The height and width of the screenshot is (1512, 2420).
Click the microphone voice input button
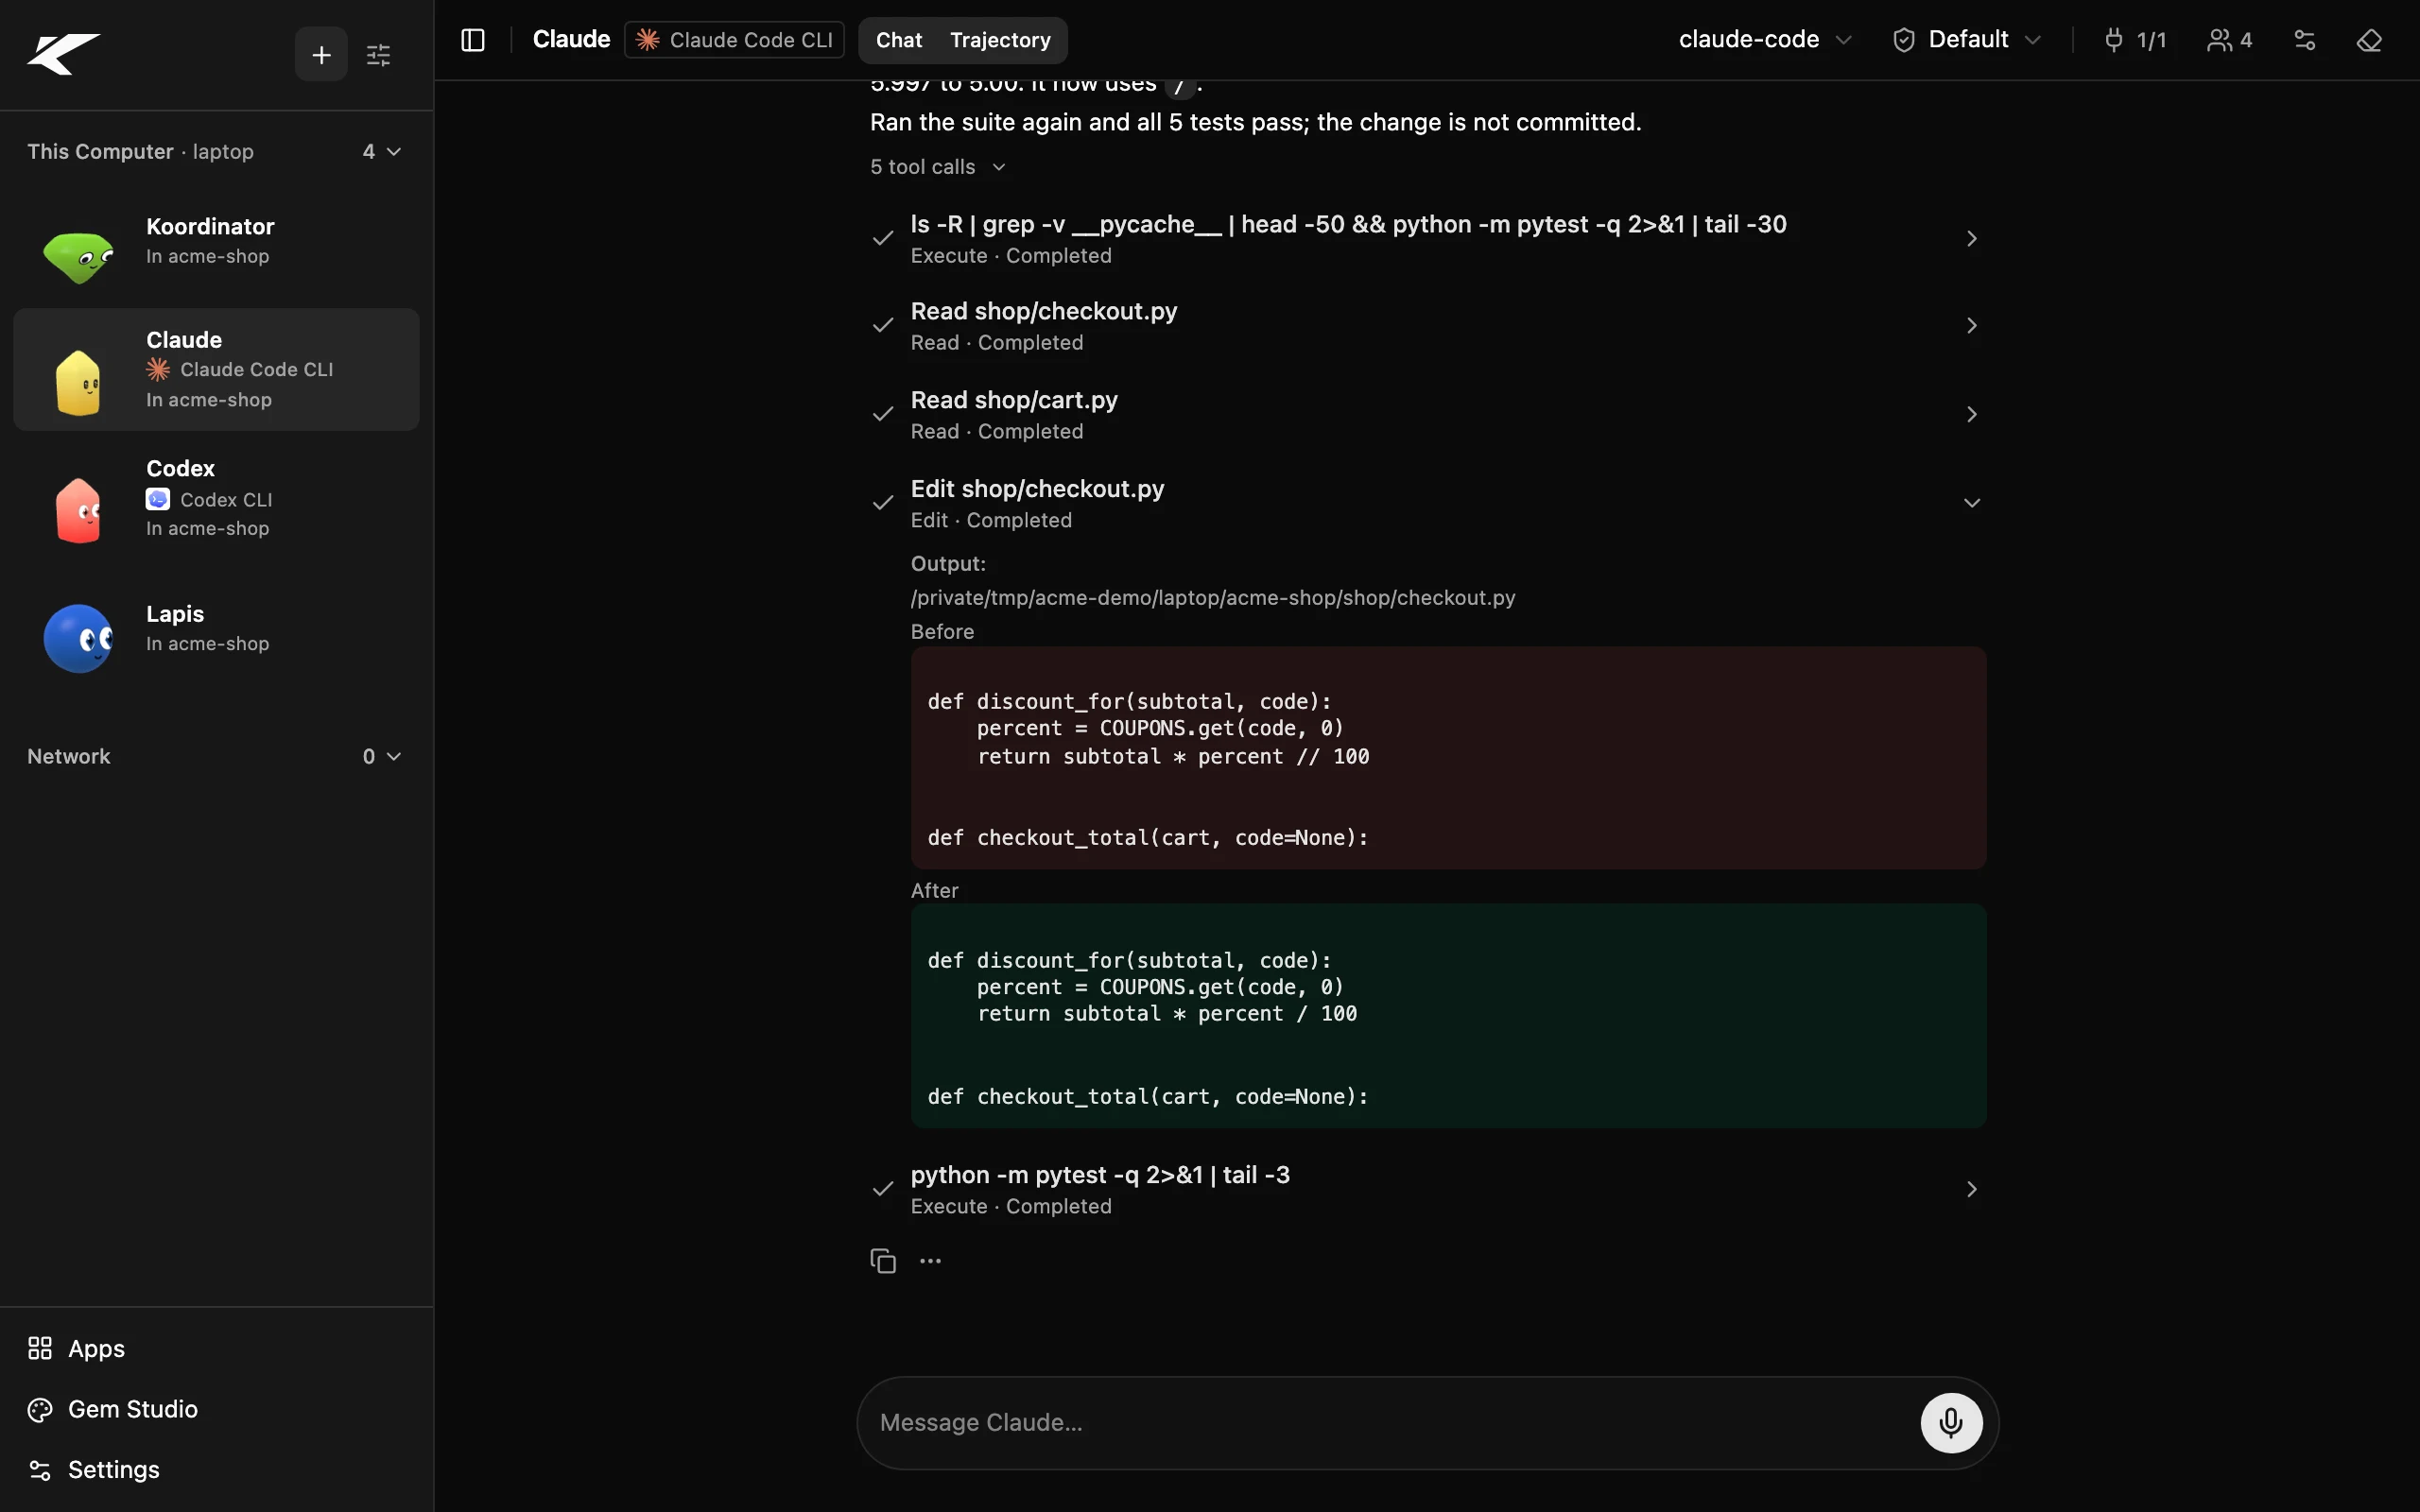click(1951, 1422)
